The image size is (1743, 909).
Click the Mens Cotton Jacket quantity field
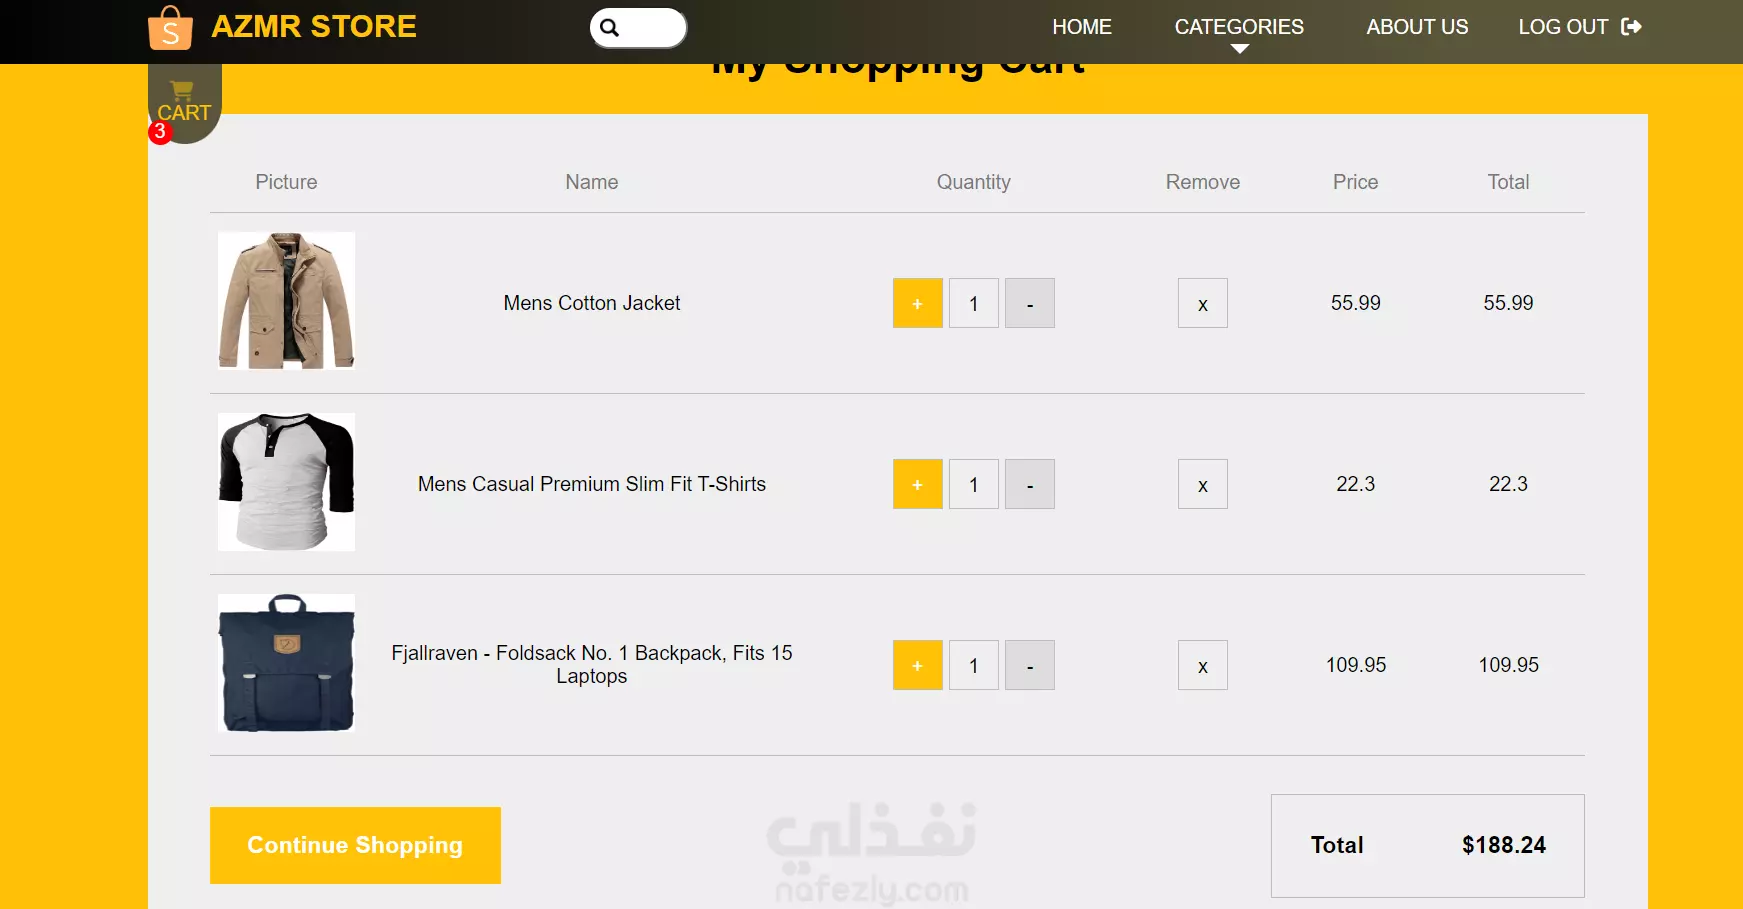click(x=974, y=303)
